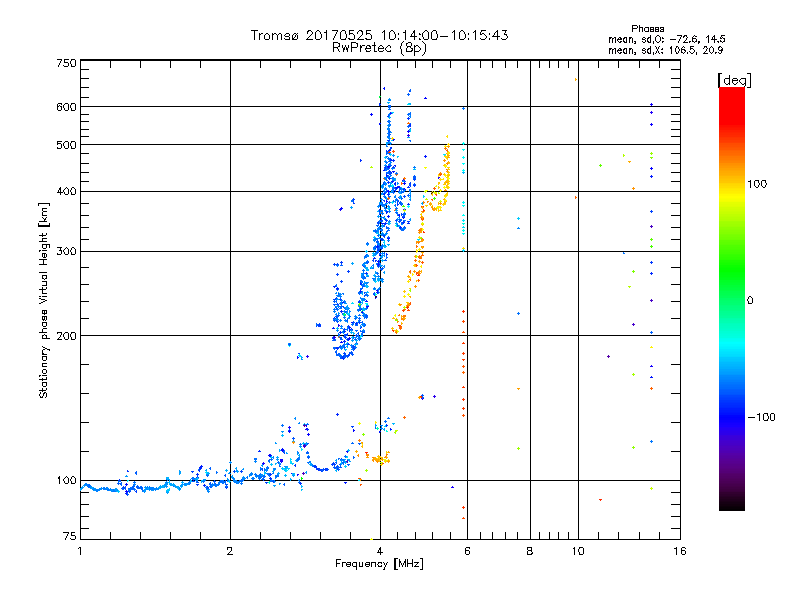Click the x-axis label 'Frequency [MHz]'
Viewport: 800px width, 600px height.
(x=379, y=564)
